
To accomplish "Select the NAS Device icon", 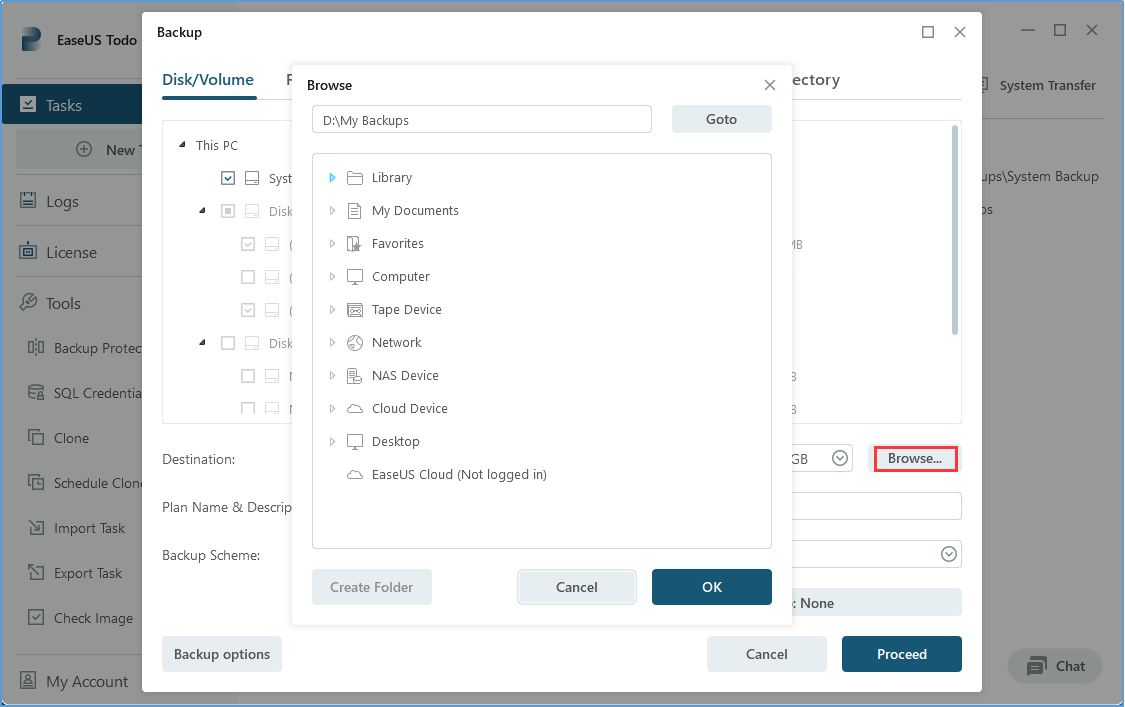I will [354, 376].
